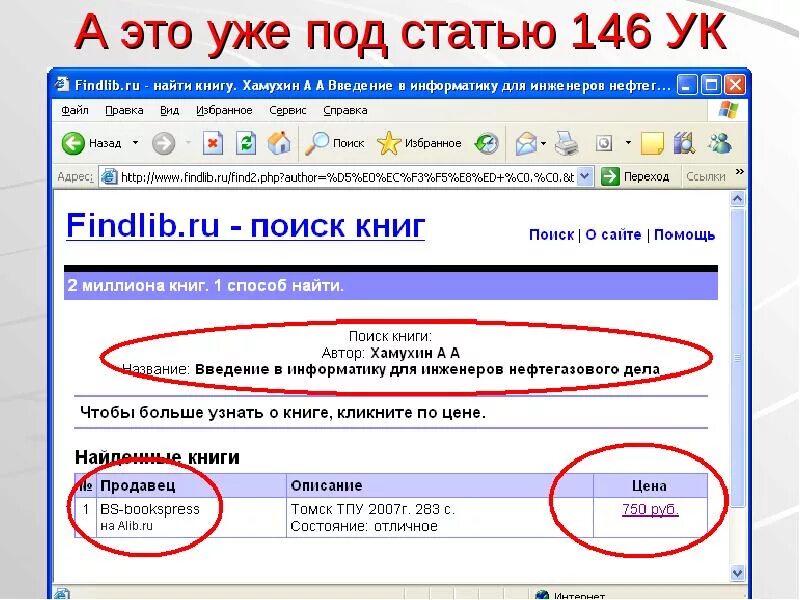Click the vertical scrollbar thumb
Image resolution: width=800 pixels, height=600 pixels.
(737, 358)
